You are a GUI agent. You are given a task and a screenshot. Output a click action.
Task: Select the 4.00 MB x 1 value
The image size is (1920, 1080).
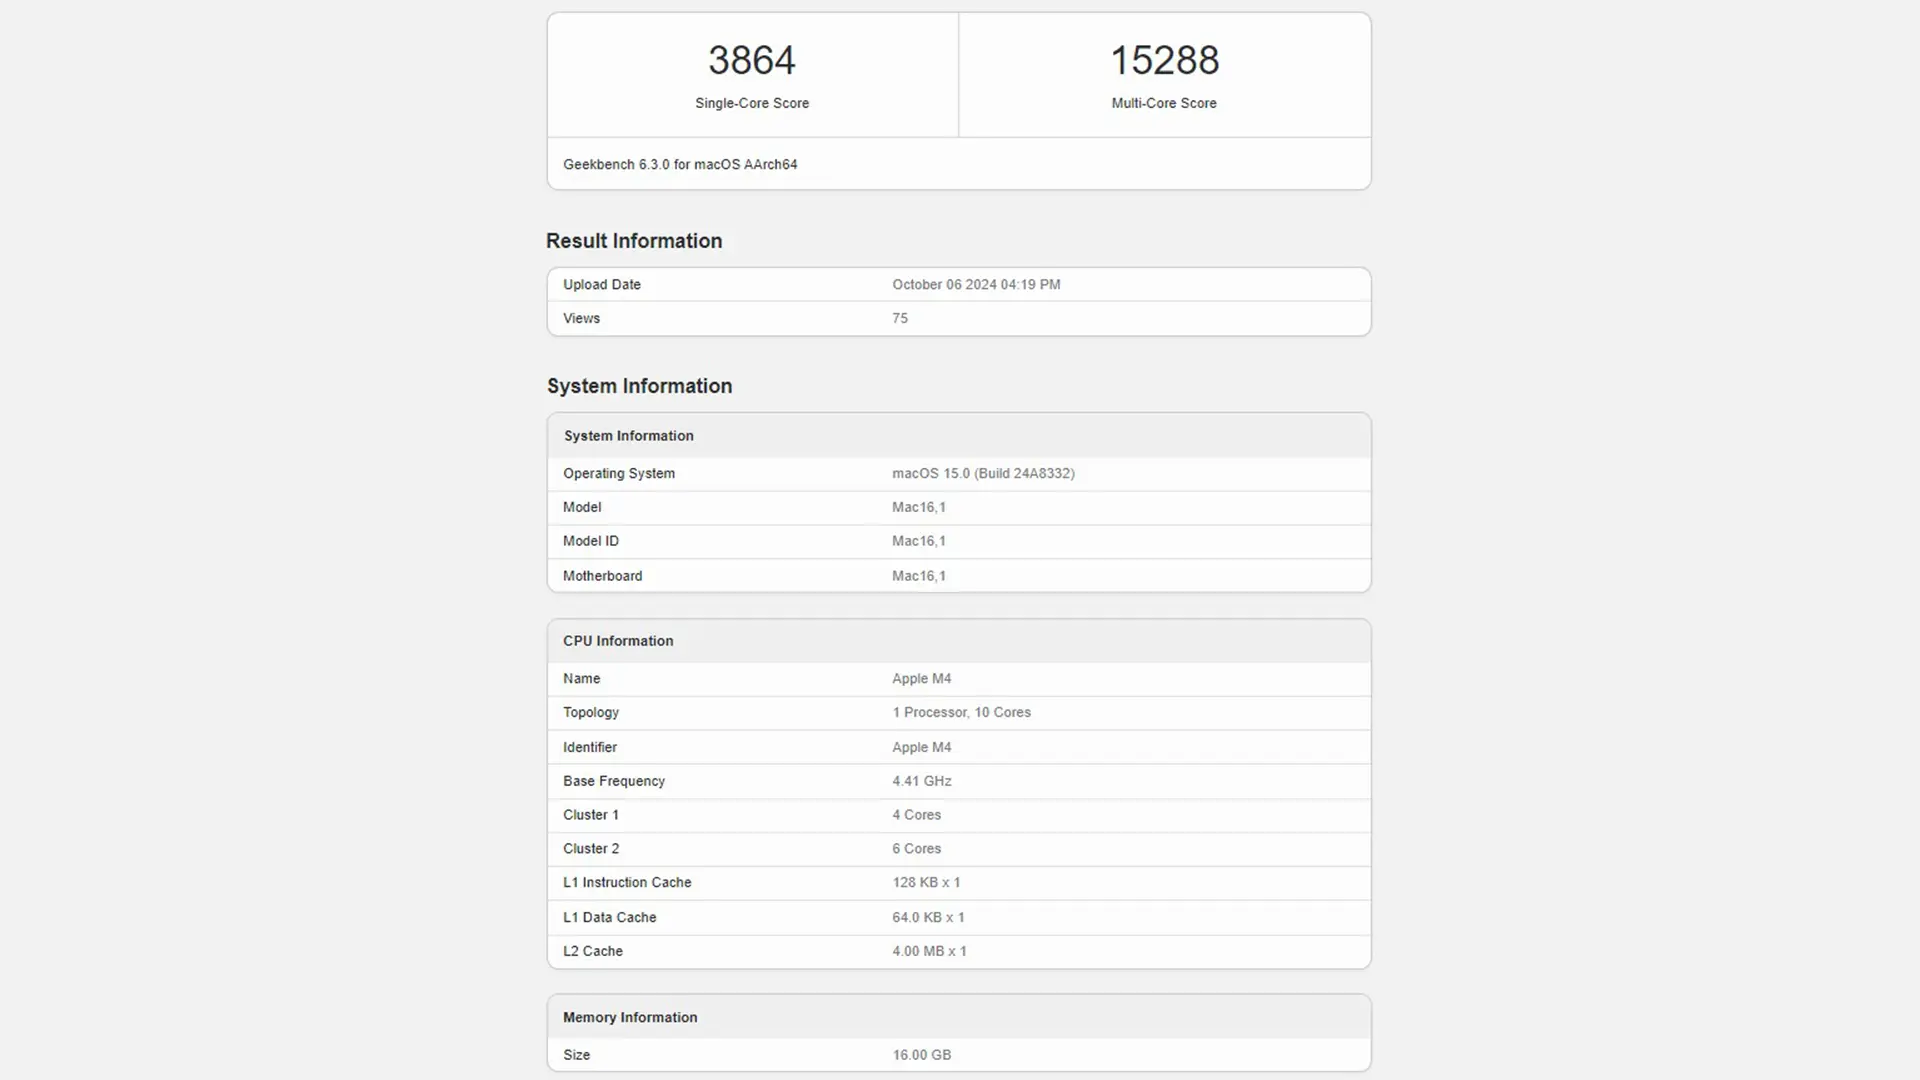(x=929, y=951)
